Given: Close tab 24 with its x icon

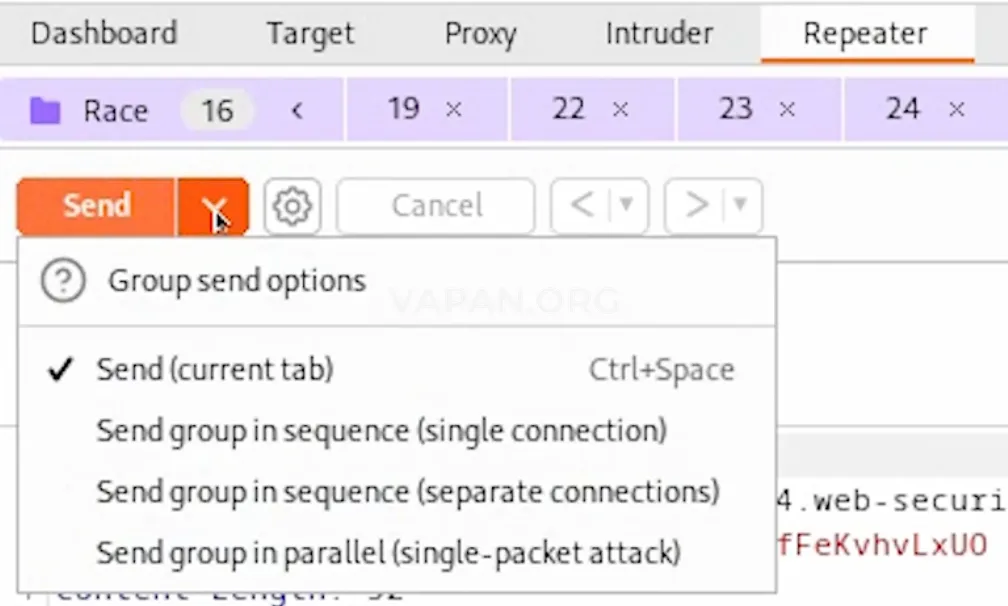Looking at the screenshot, I should point(957,109).
